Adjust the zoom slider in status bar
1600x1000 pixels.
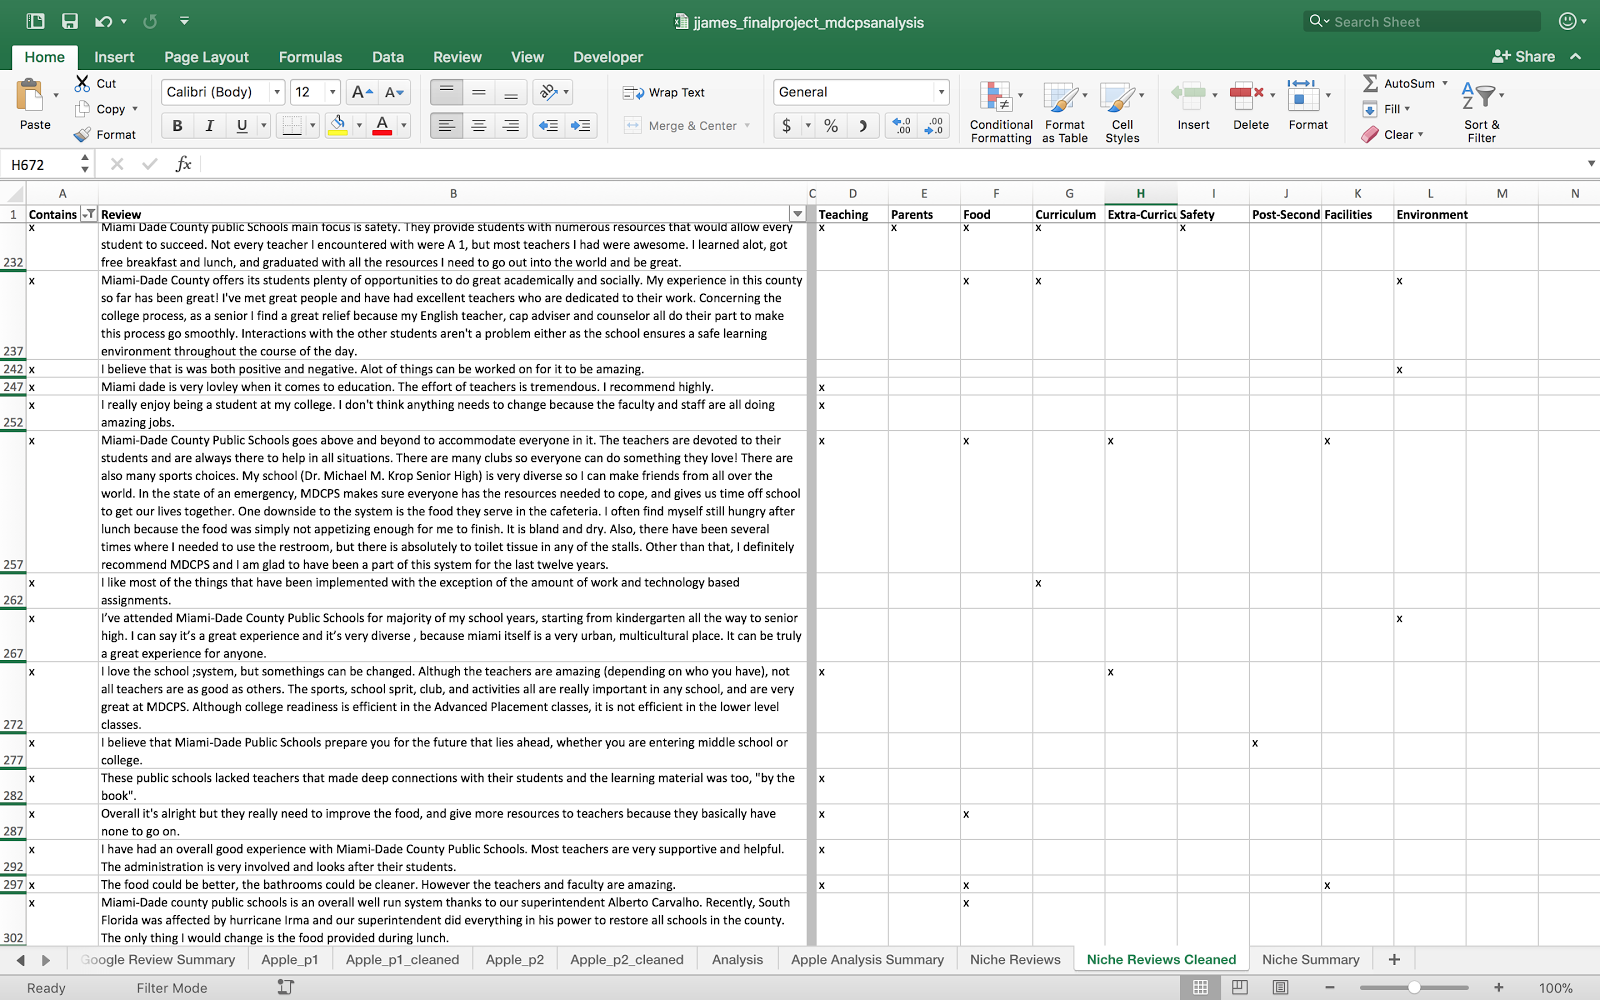[x=1414, y=988]
